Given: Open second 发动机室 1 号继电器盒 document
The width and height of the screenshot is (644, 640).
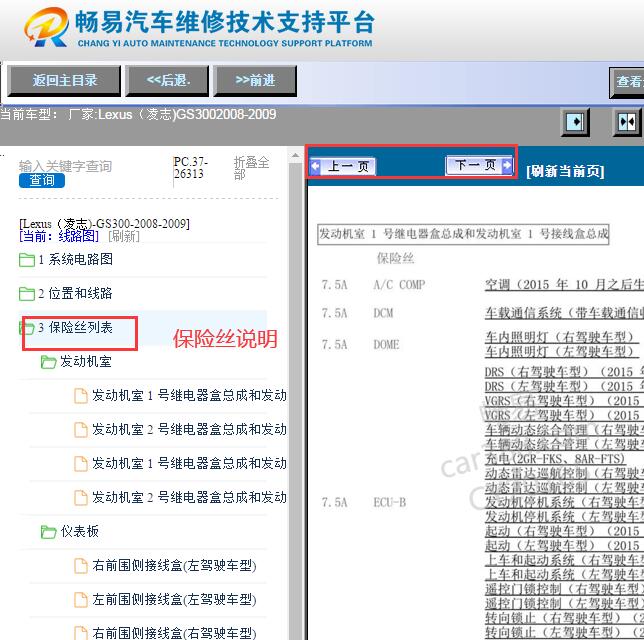Looking at the screenshot, I should pos(189,464).
